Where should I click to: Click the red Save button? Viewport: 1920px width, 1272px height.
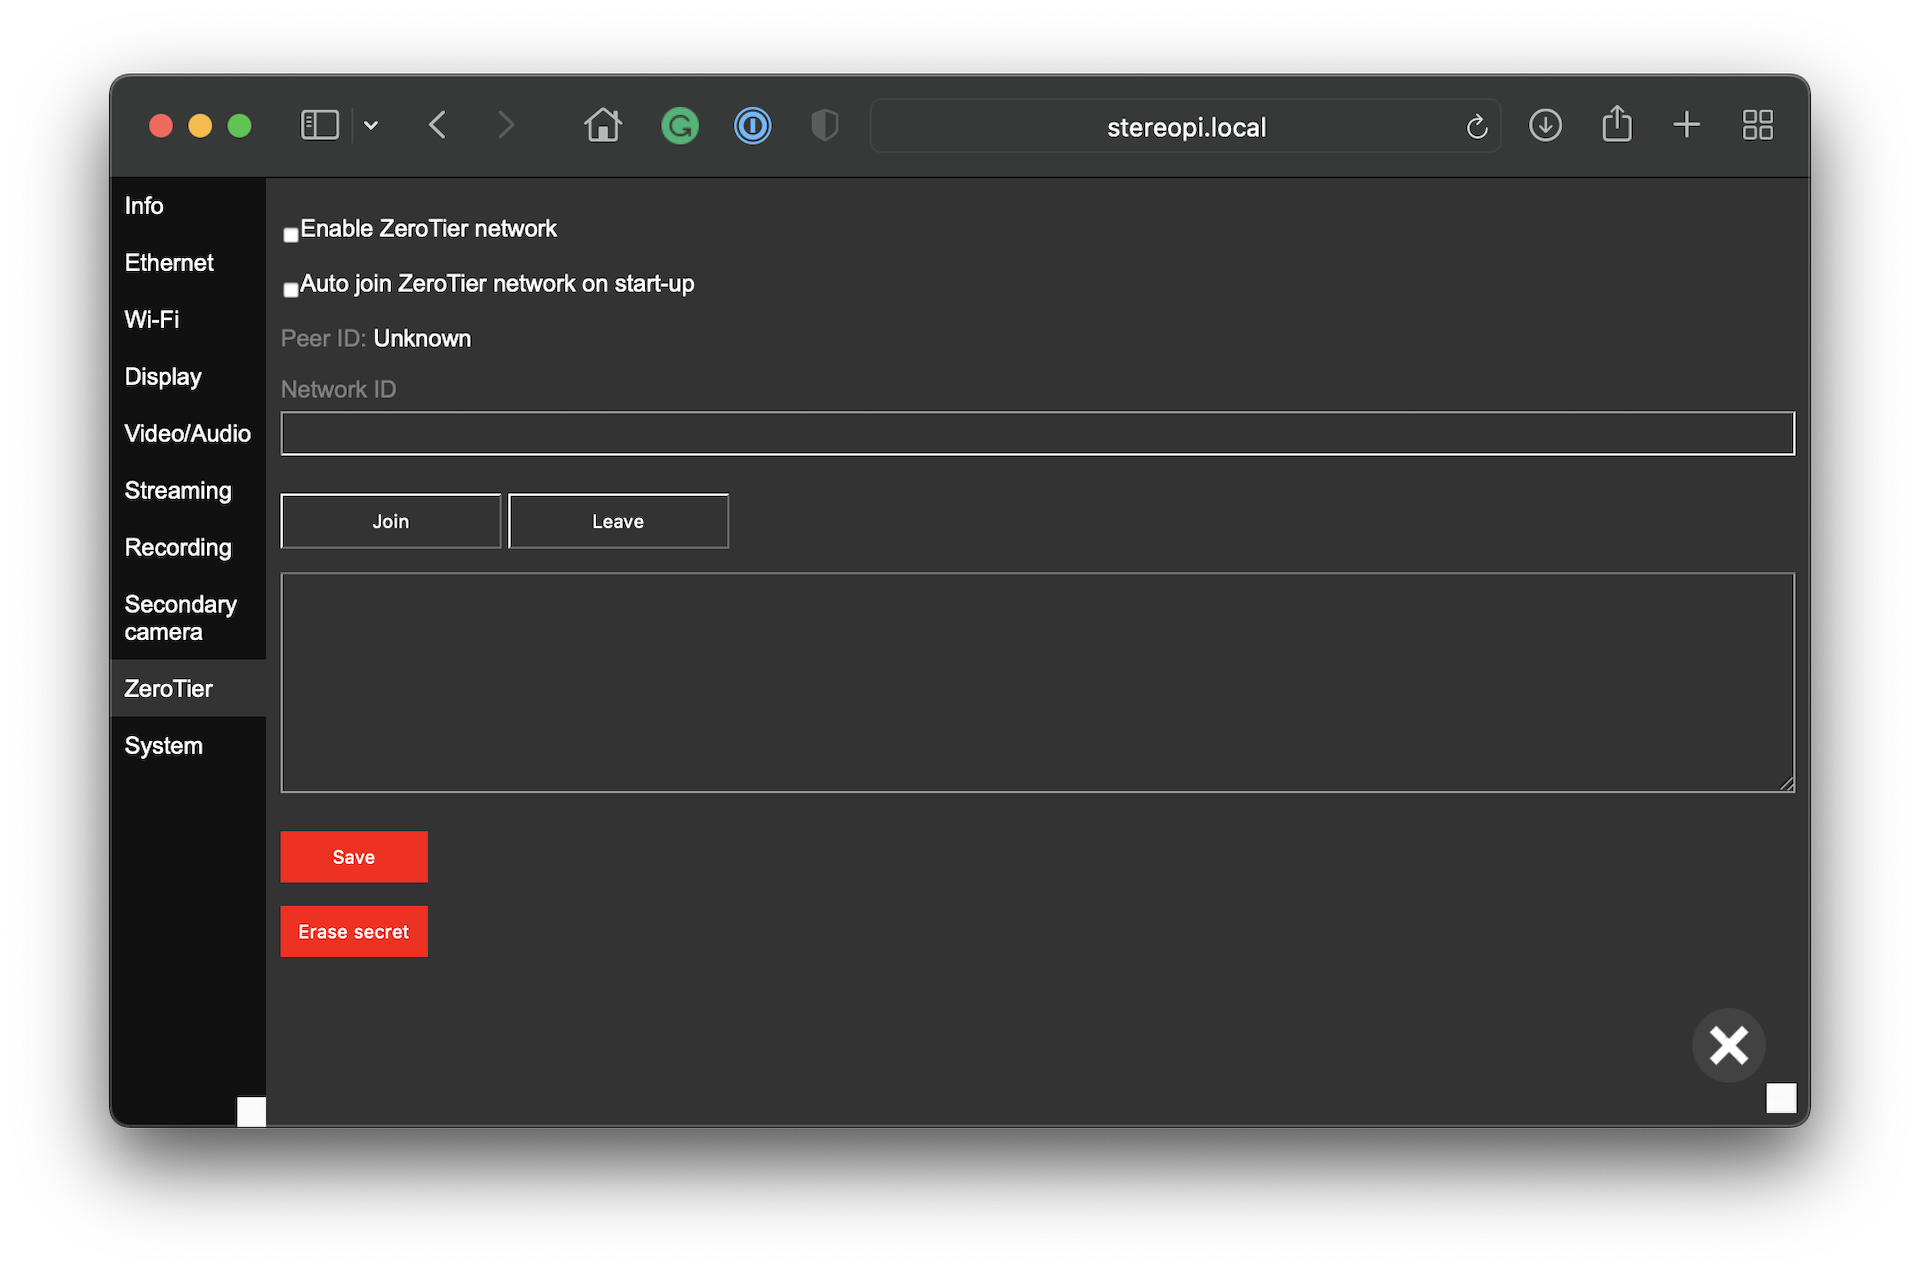tap(354, 857)
